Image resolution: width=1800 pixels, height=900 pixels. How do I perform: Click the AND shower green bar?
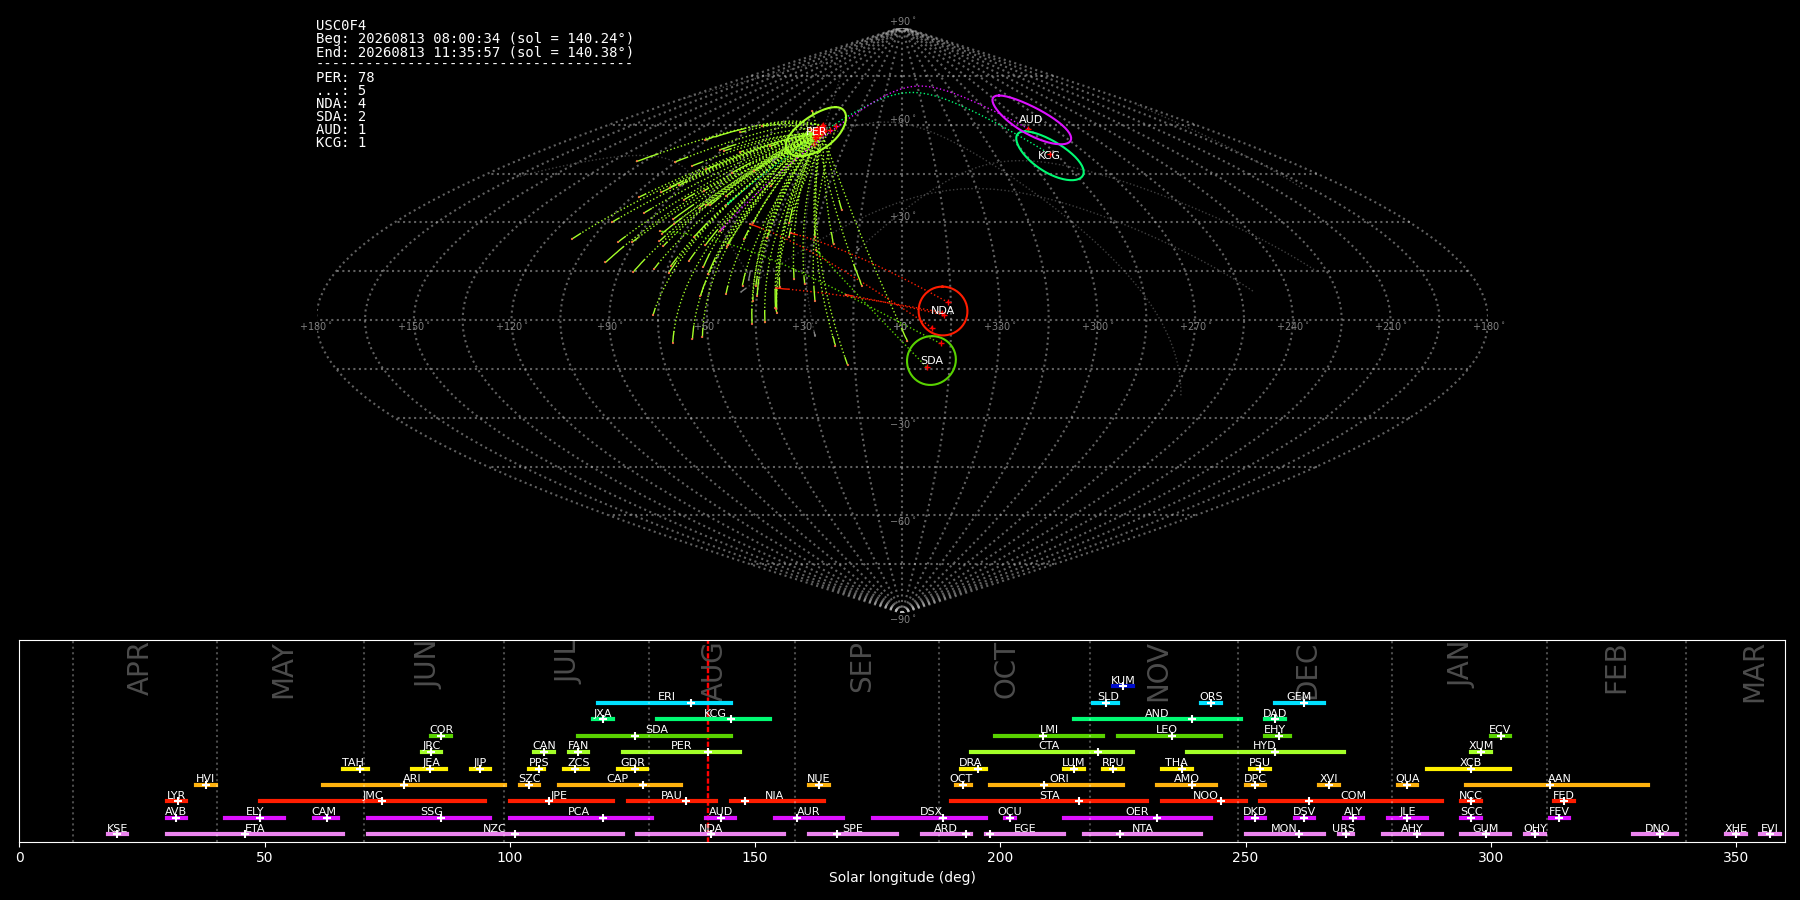click(x=1157, y=719)
